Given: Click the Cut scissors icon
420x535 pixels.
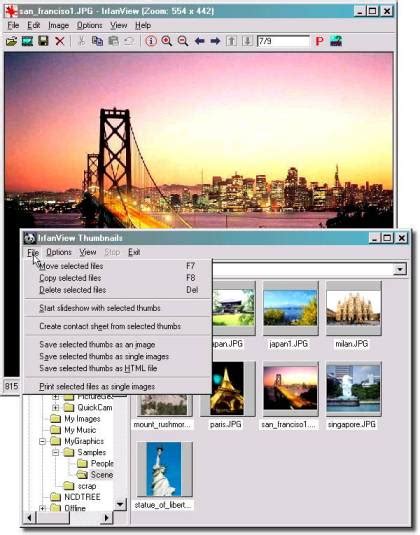Looking at the screenshot, I should click(81, 42).
